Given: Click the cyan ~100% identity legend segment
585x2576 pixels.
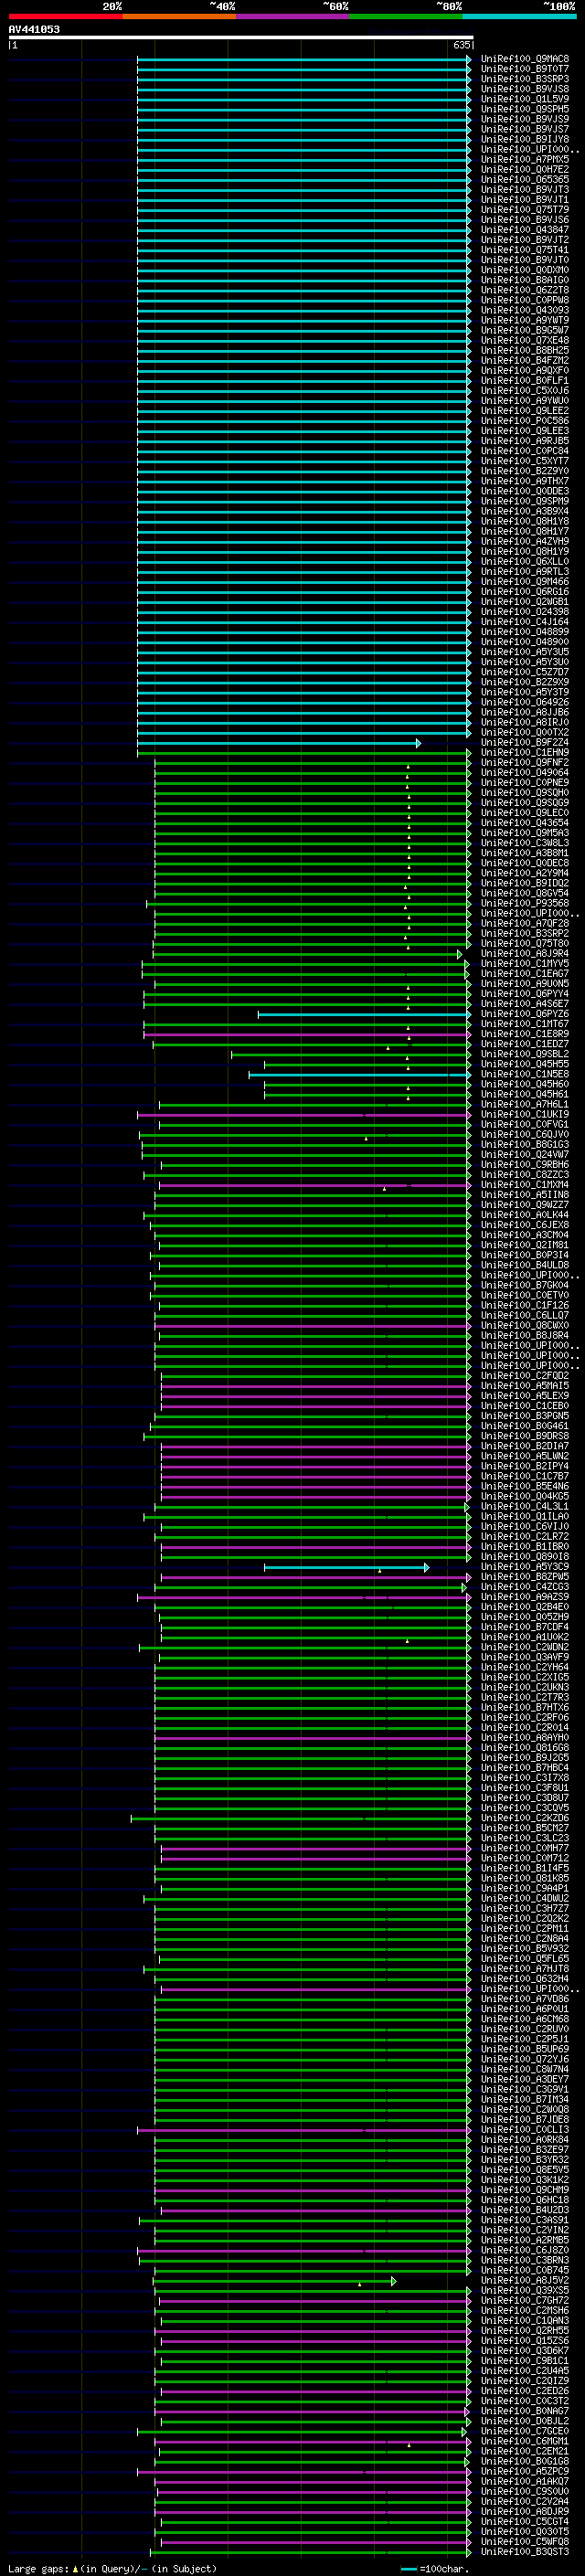Looking at the screenshot, I should tap(519, 17).
